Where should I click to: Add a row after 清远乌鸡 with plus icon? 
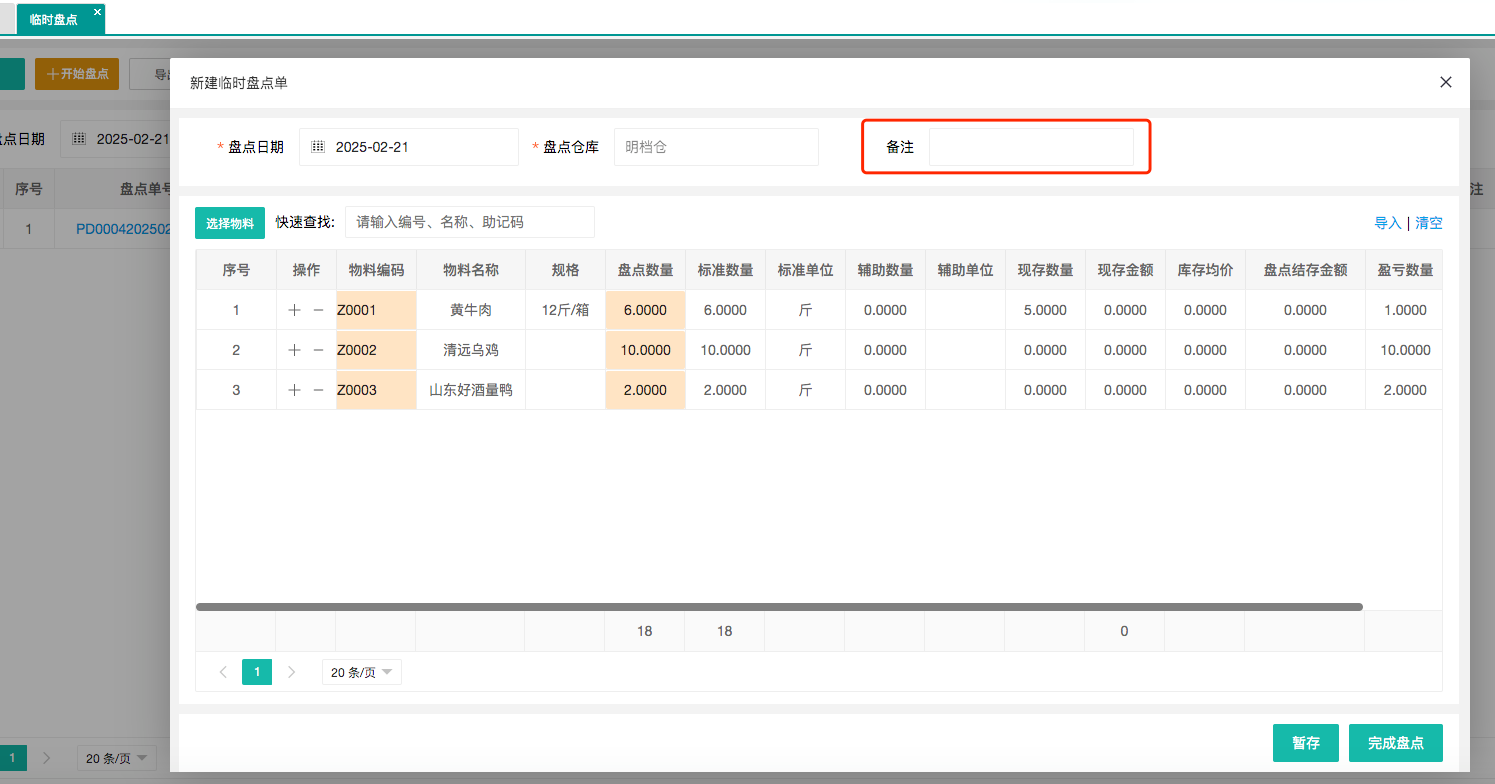click(294, 350)
